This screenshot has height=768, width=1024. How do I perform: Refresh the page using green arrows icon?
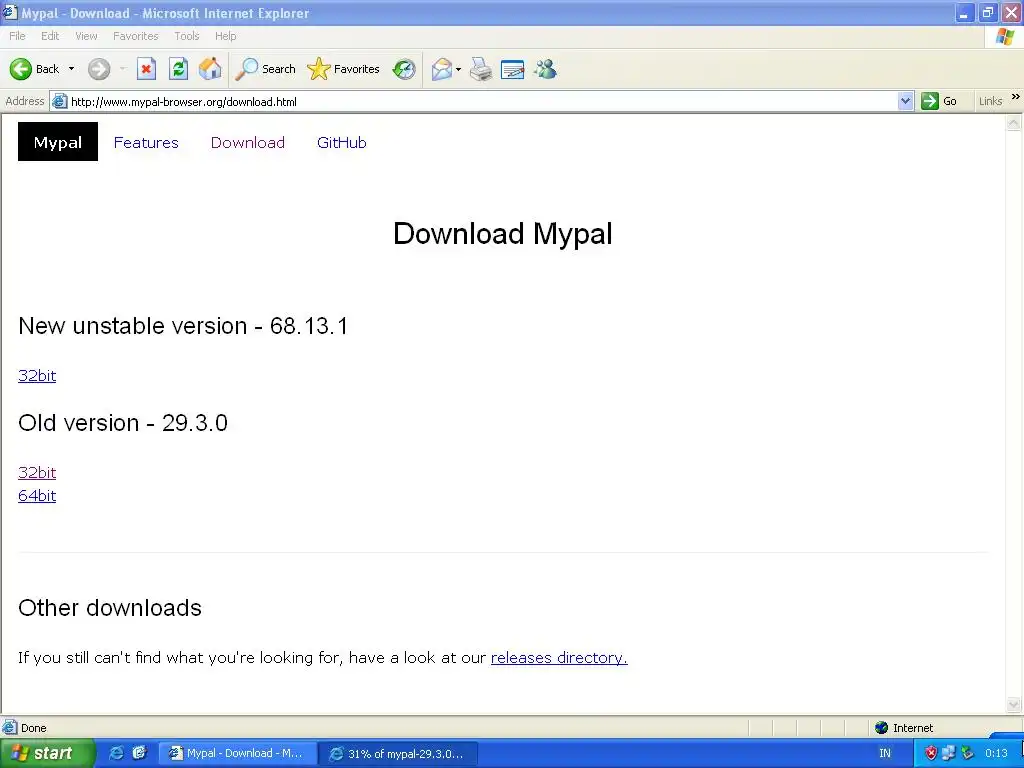click(x=178, y=69)
